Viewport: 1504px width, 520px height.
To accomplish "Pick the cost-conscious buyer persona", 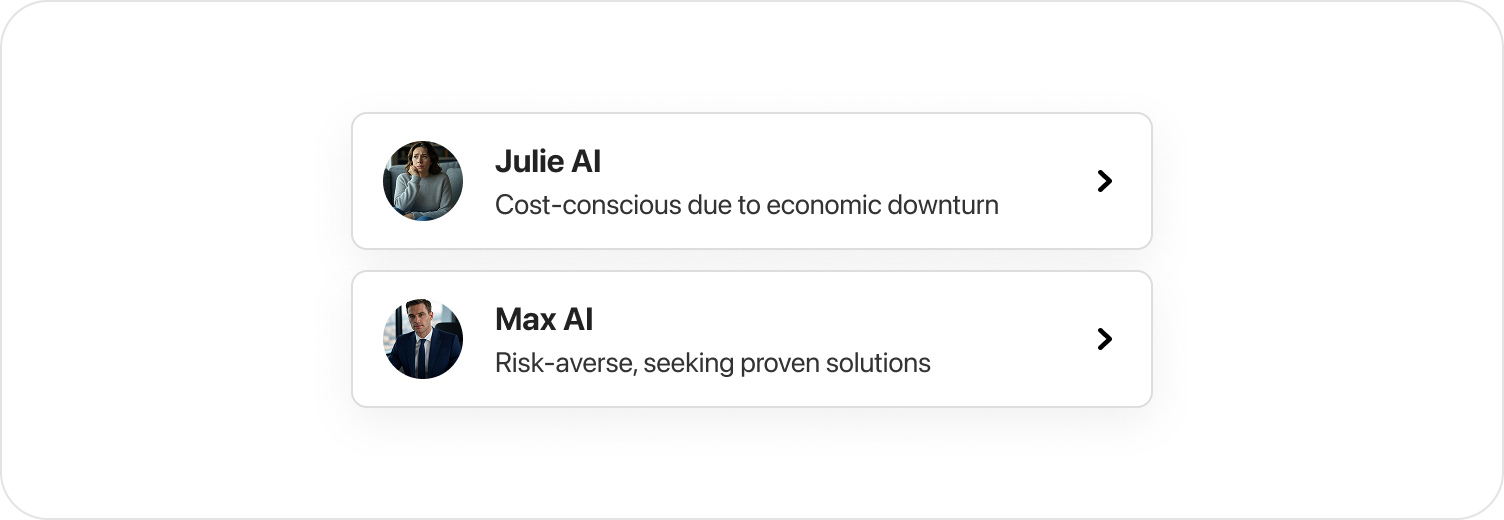I will tap(751, 181).
